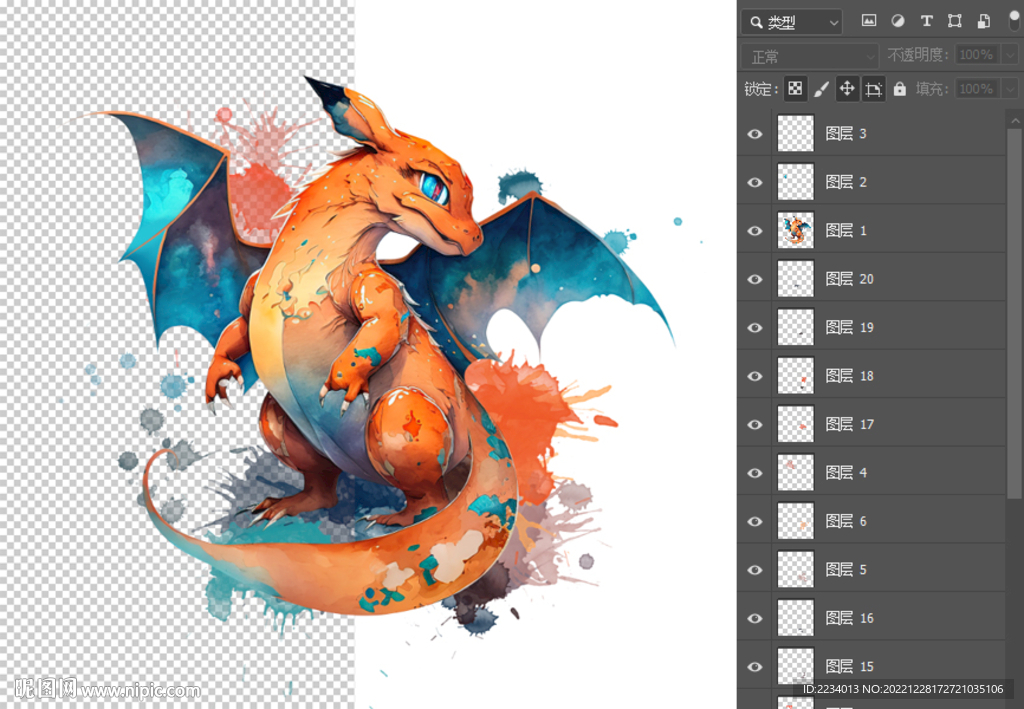Toggle visibility of 图层 20

(x=755, y=279)
